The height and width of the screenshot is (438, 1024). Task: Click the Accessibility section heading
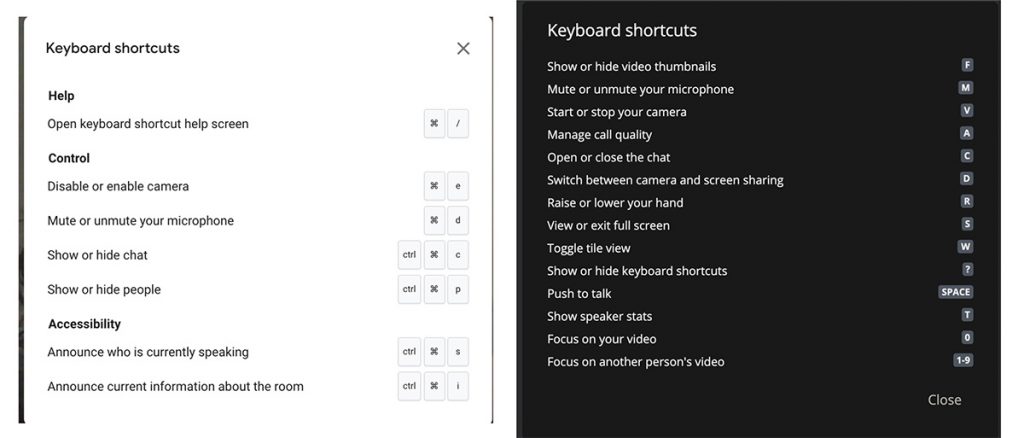85,324
